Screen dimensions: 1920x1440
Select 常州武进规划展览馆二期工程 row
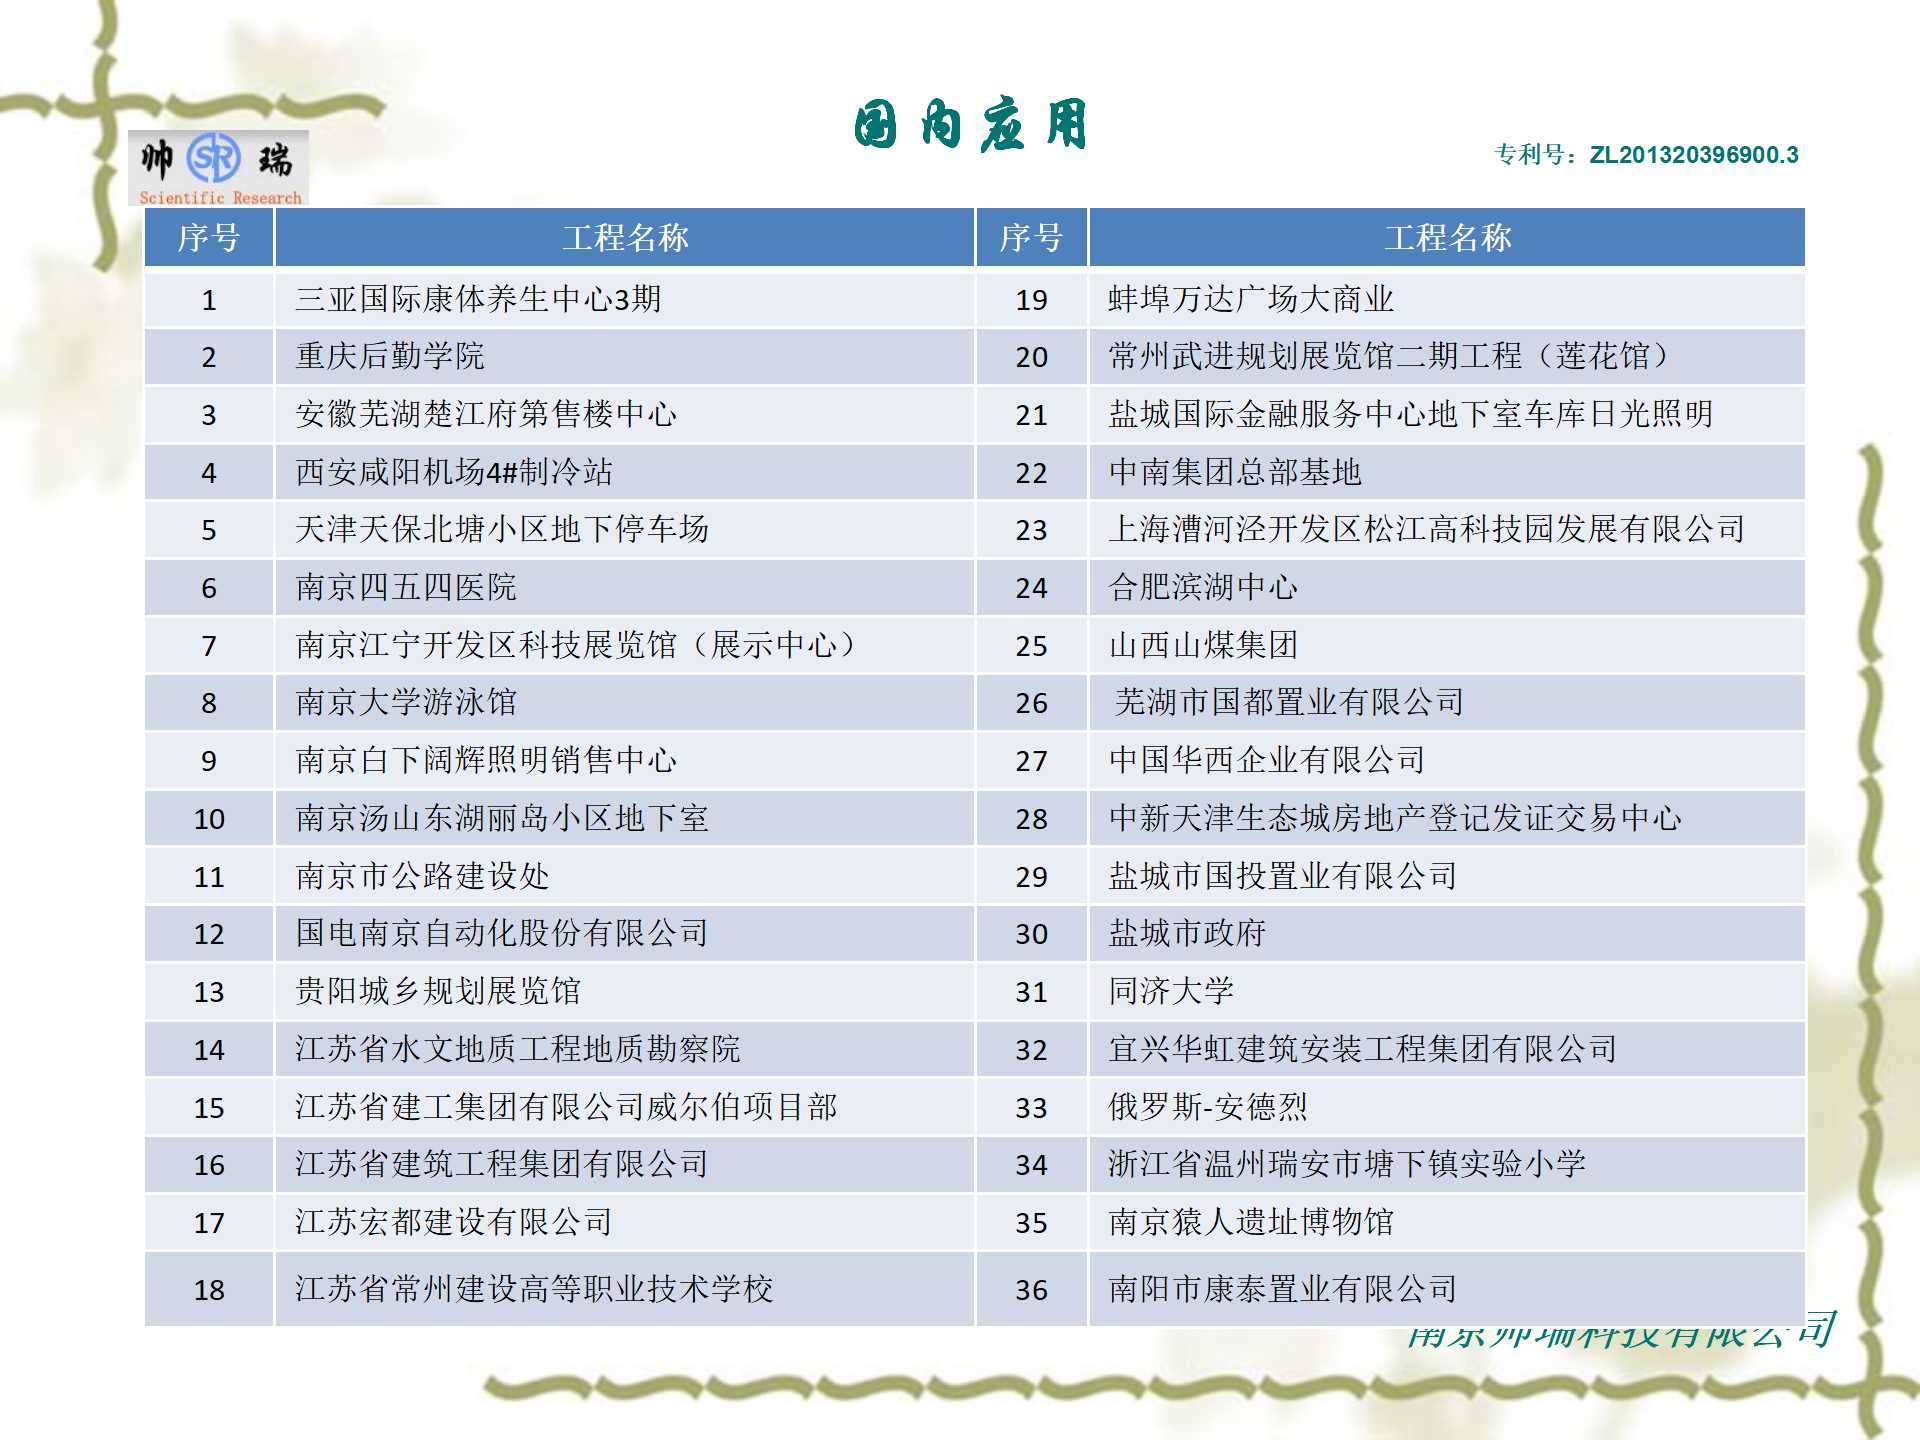coord(1447,357)
